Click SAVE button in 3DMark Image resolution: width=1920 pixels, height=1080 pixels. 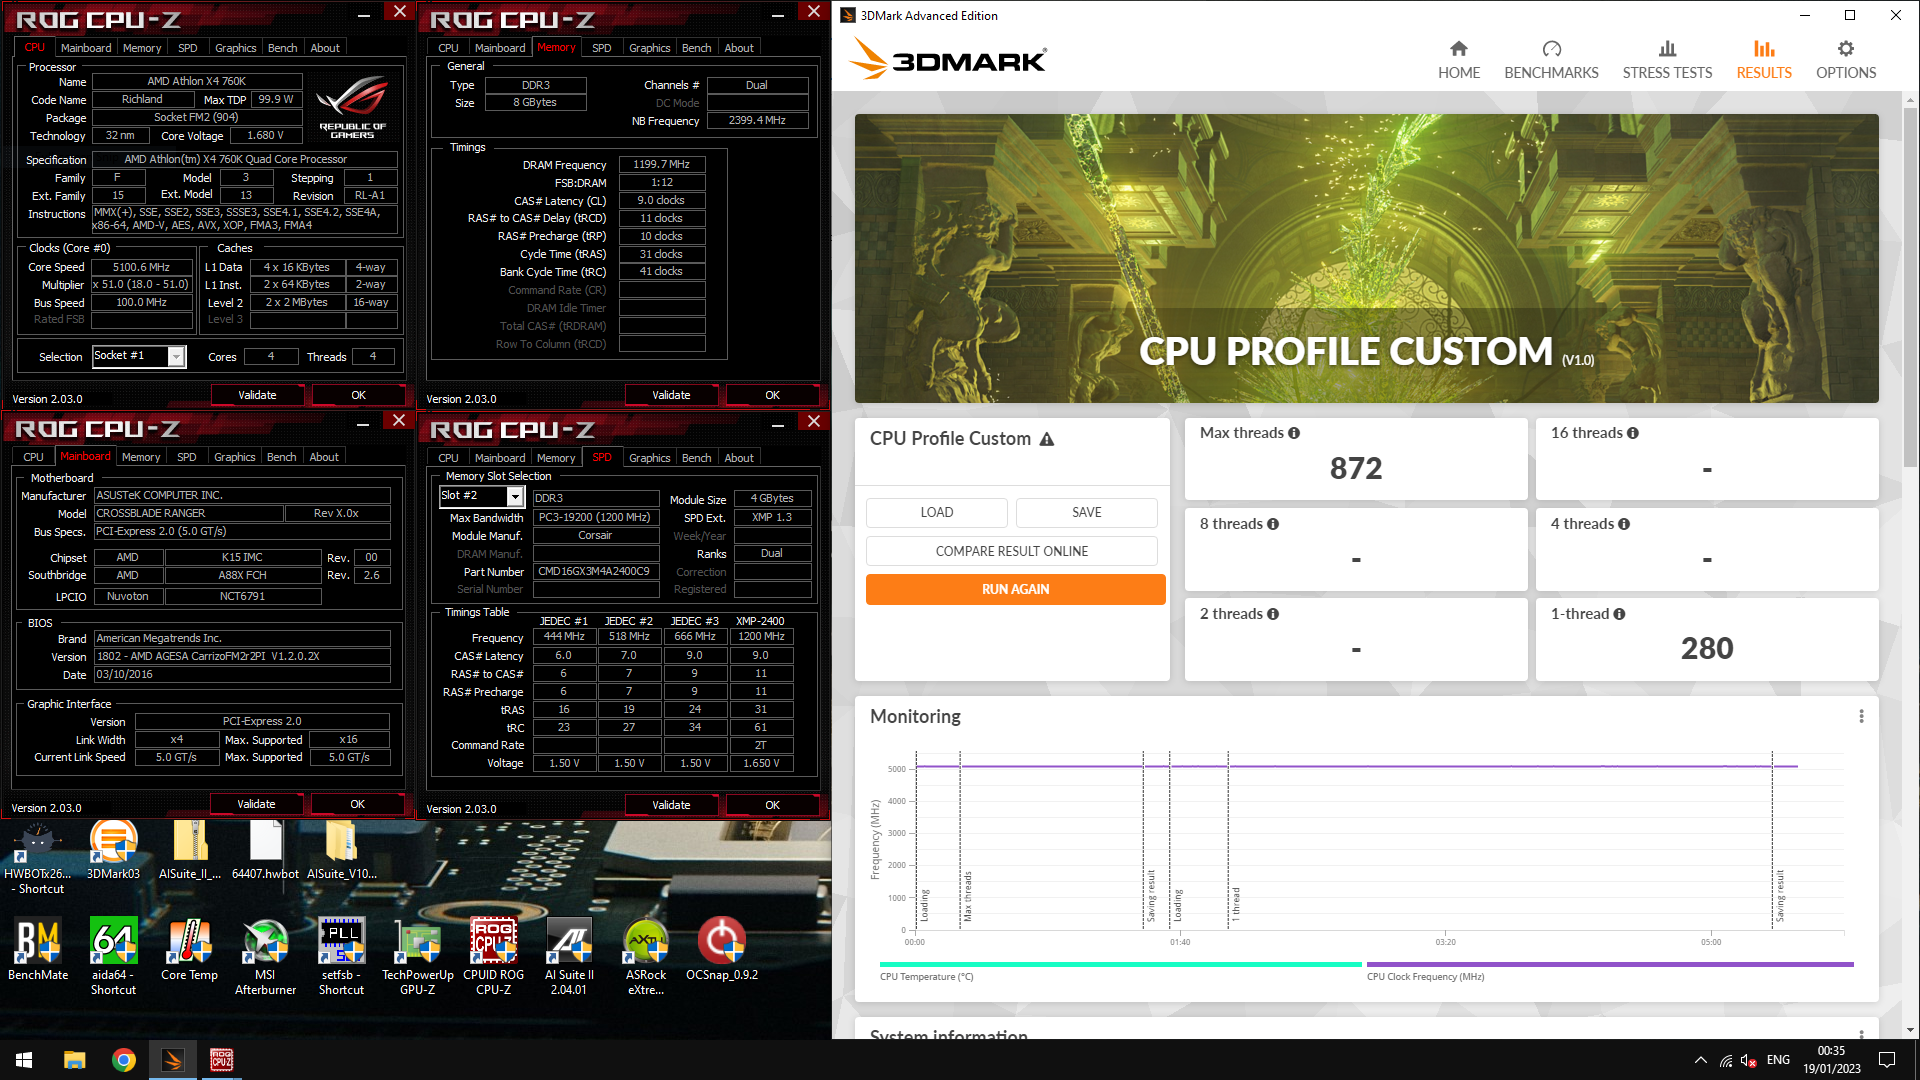[x=1087, y=512]
